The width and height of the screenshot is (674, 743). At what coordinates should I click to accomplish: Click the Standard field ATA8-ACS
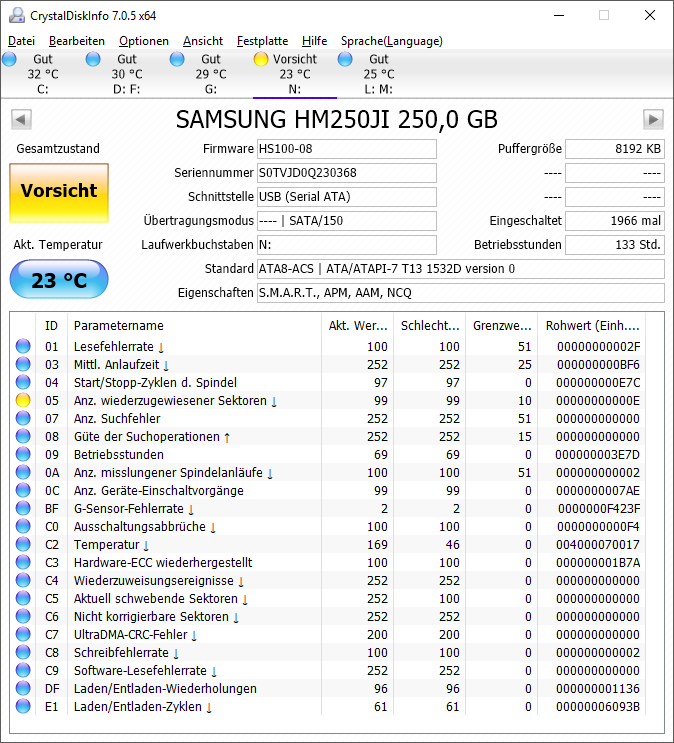pyautogui.click(x=461, y=269)
